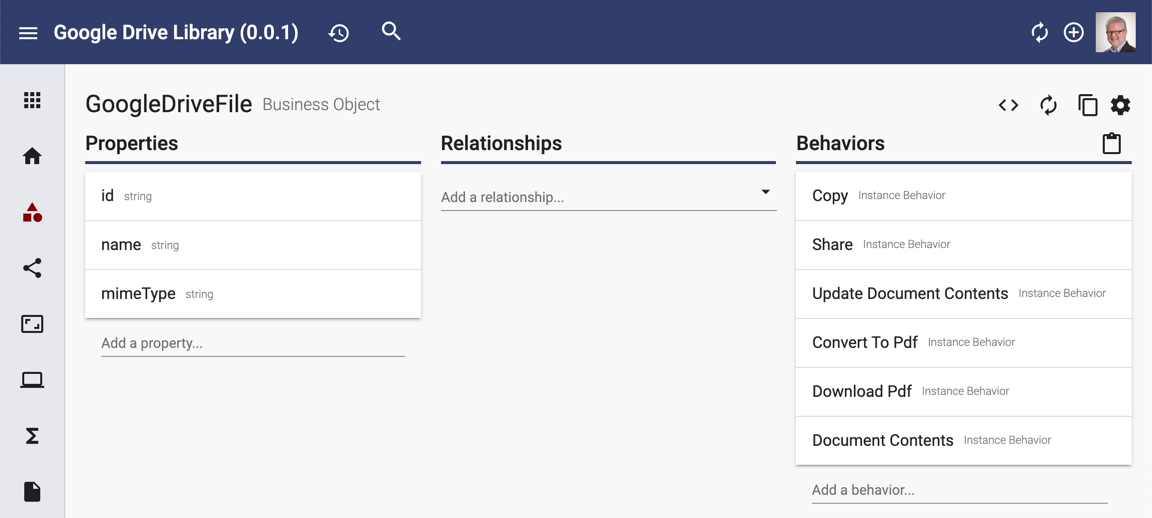Viewport: 1152px width, 518px height.
Task: Open the Update Document Contents behavior
Action: pos(963,294)
